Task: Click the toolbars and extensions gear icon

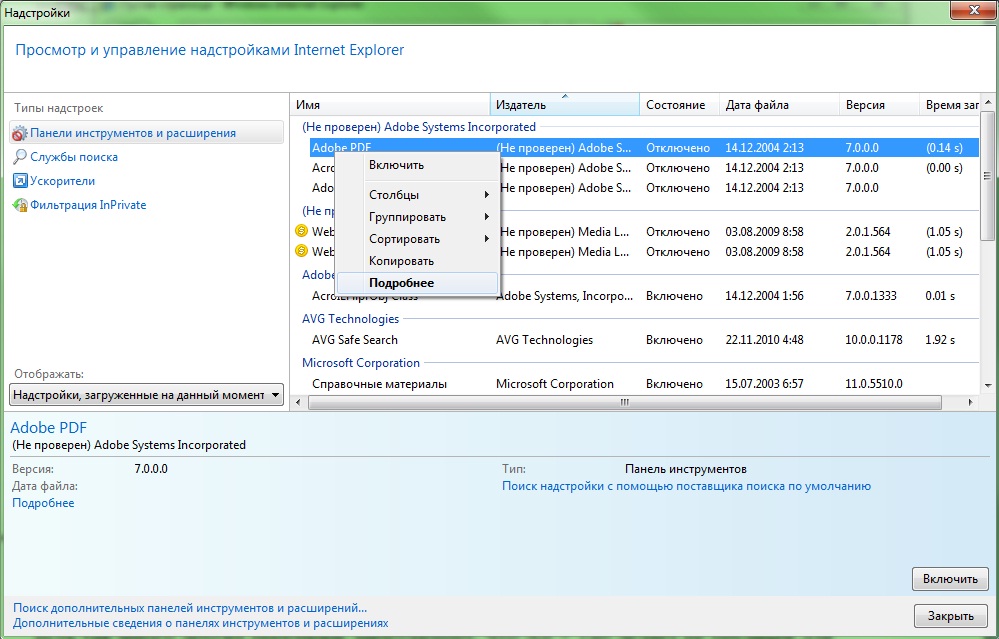Action: tap(20, 133)
